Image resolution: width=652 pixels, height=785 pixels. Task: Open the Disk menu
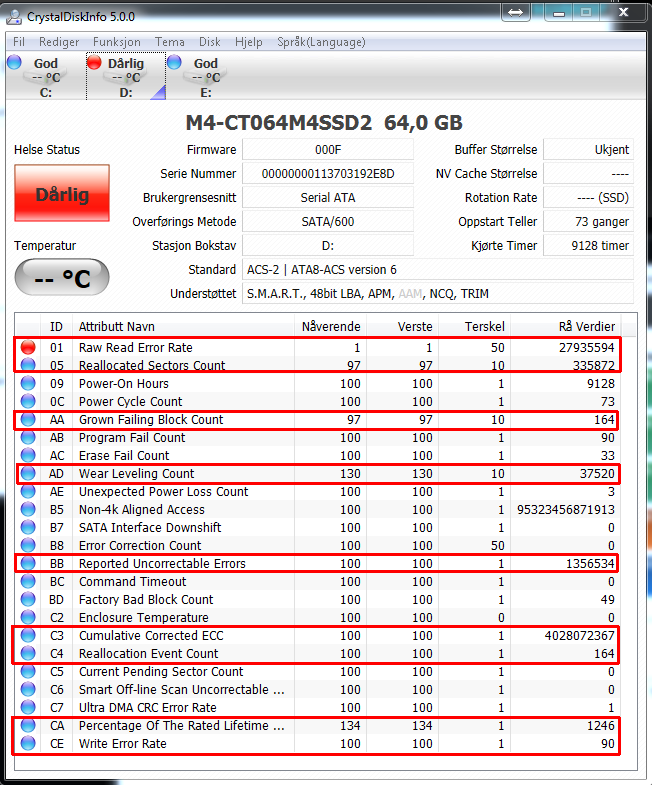pos(210,42)
